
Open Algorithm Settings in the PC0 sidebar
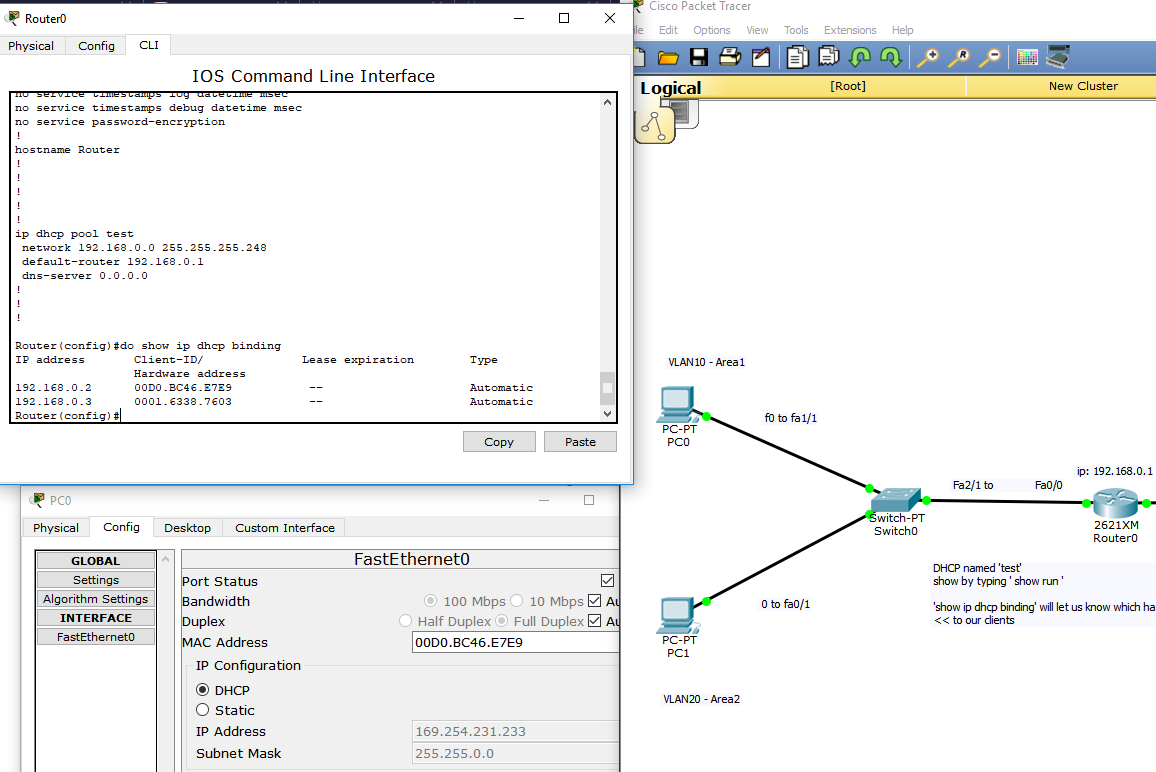pos(95,599)
